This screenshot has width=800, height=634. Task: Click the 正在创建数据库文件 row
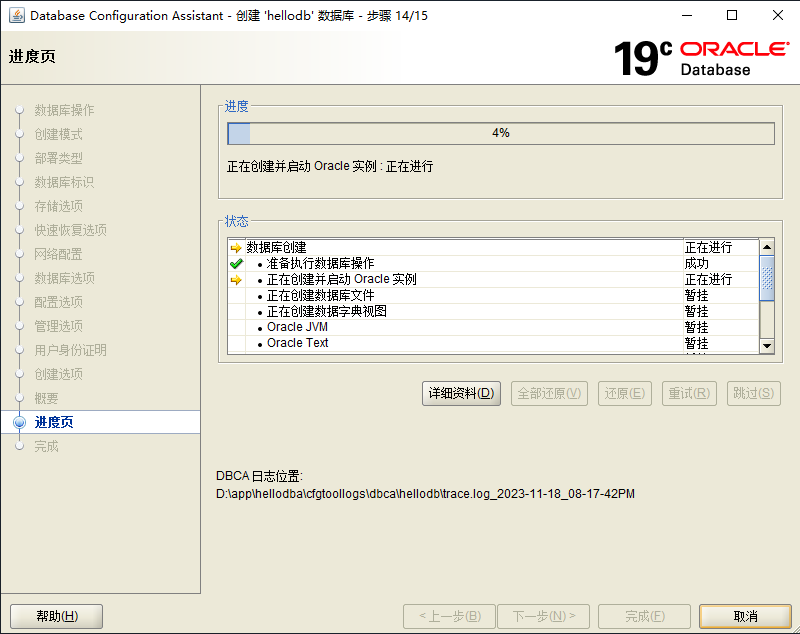pyautogui.click(x=493, y=295)
